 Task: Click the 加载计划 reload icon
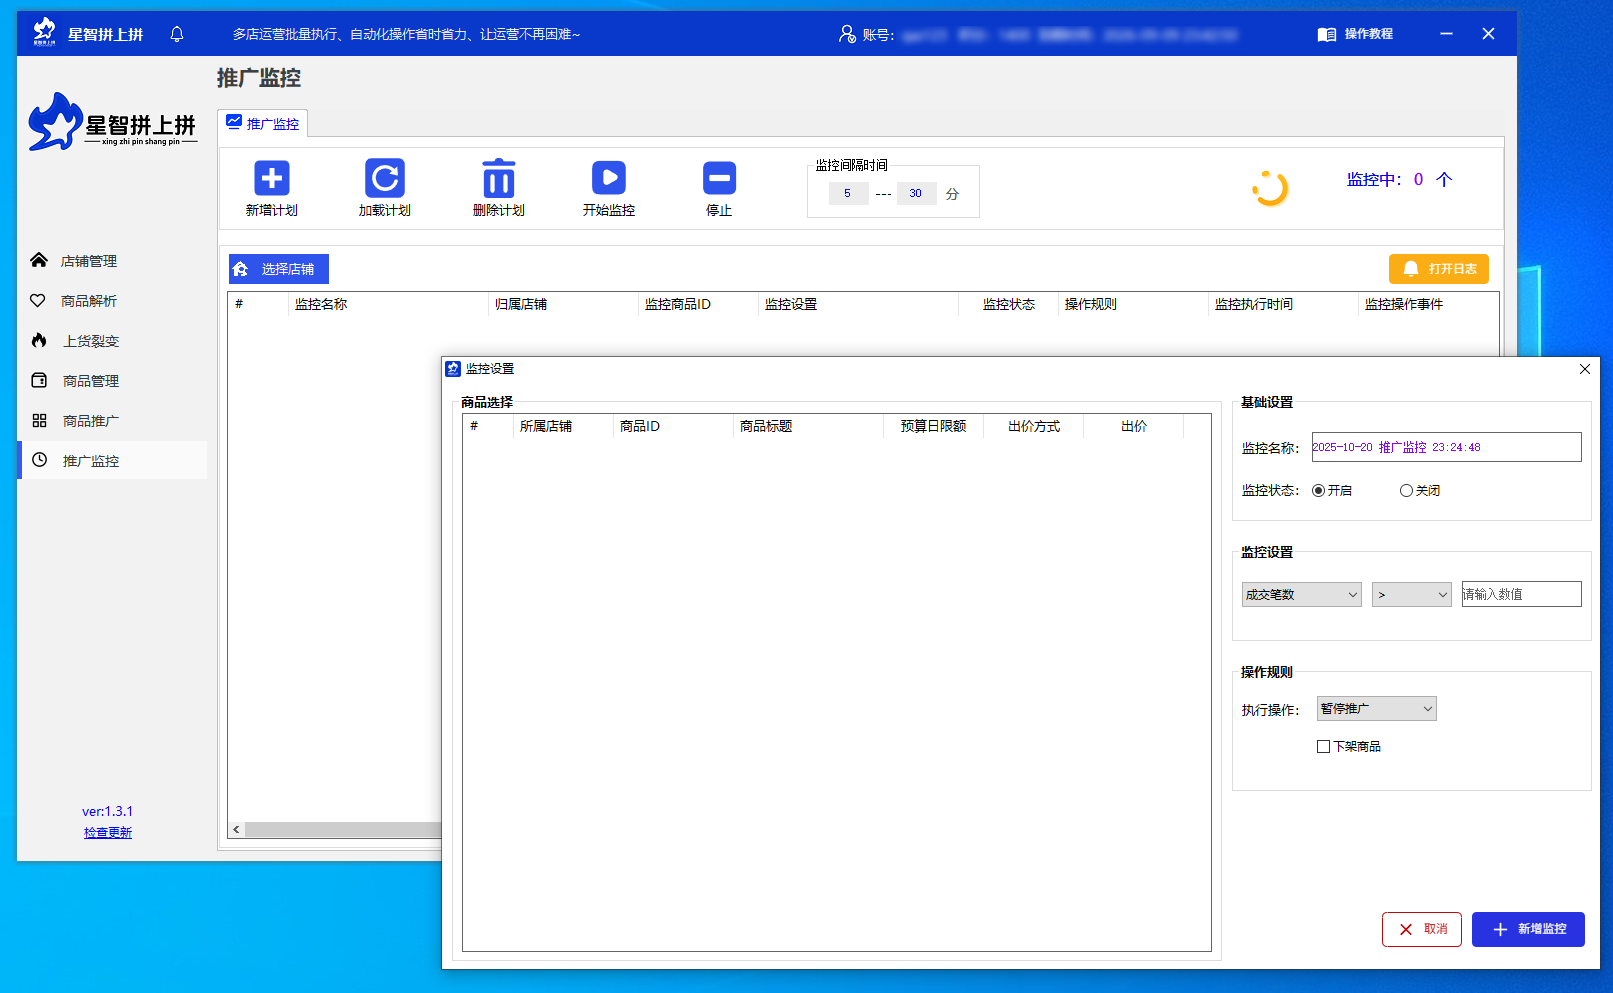click(x=384, y=179)
